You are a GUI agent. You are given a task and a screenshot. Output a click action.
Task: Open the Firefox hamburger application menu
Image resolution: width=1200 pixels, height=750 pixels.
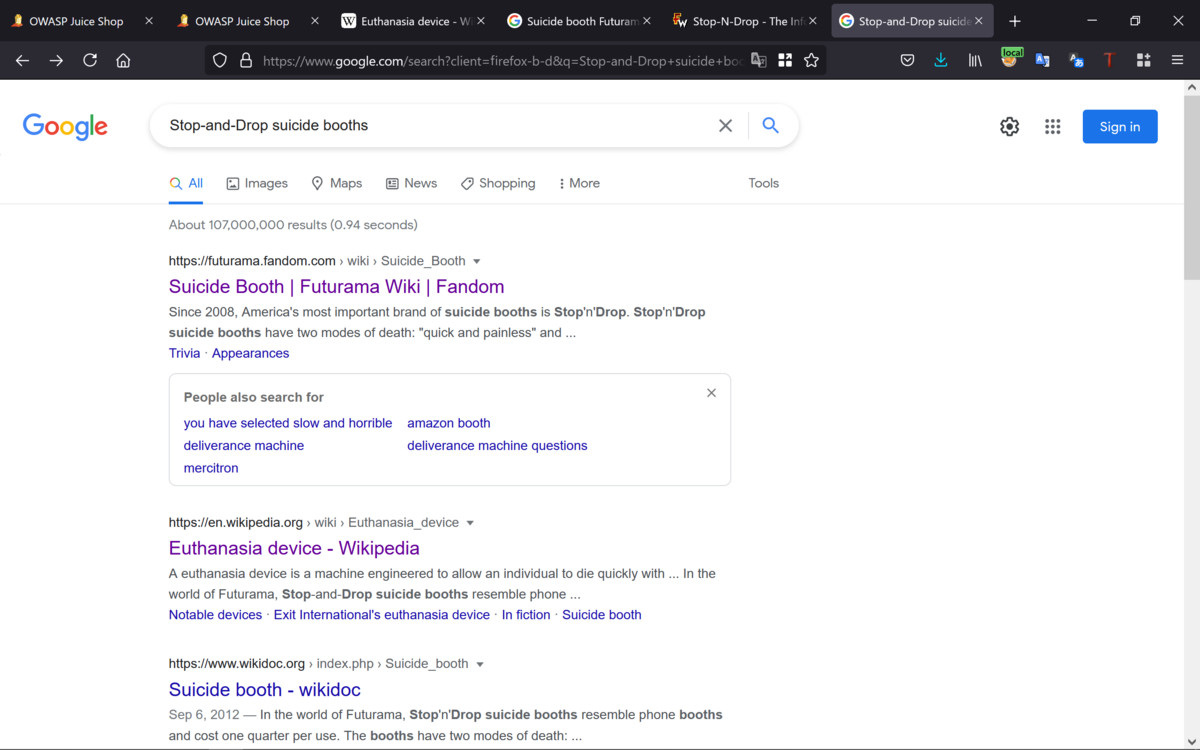(1178, 60)
